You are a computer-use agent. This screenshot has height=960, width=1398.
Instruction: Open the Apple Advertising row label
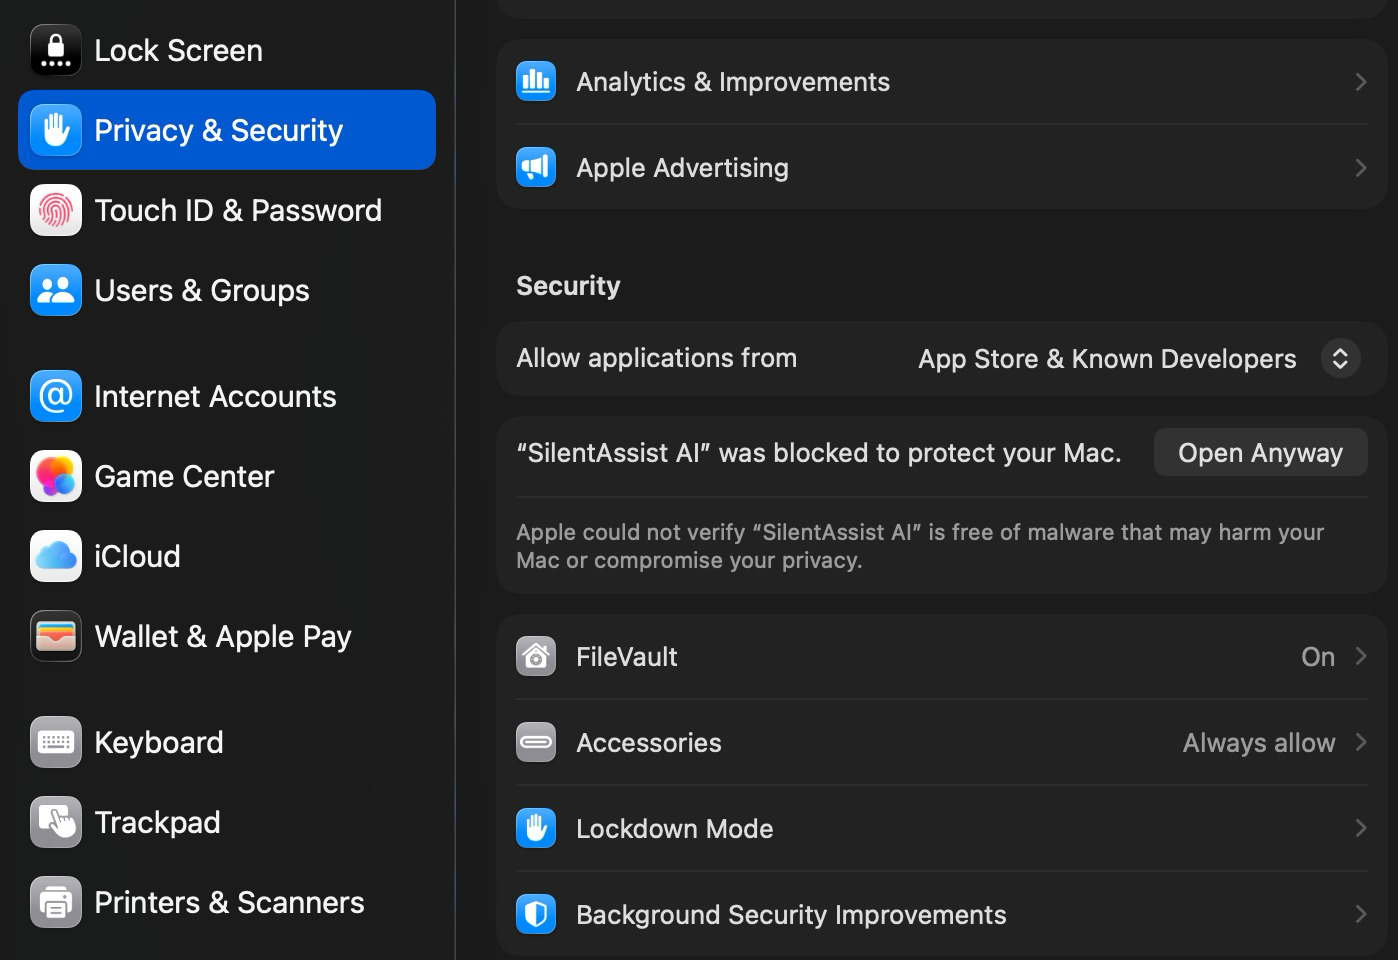[x=682, y=168]
